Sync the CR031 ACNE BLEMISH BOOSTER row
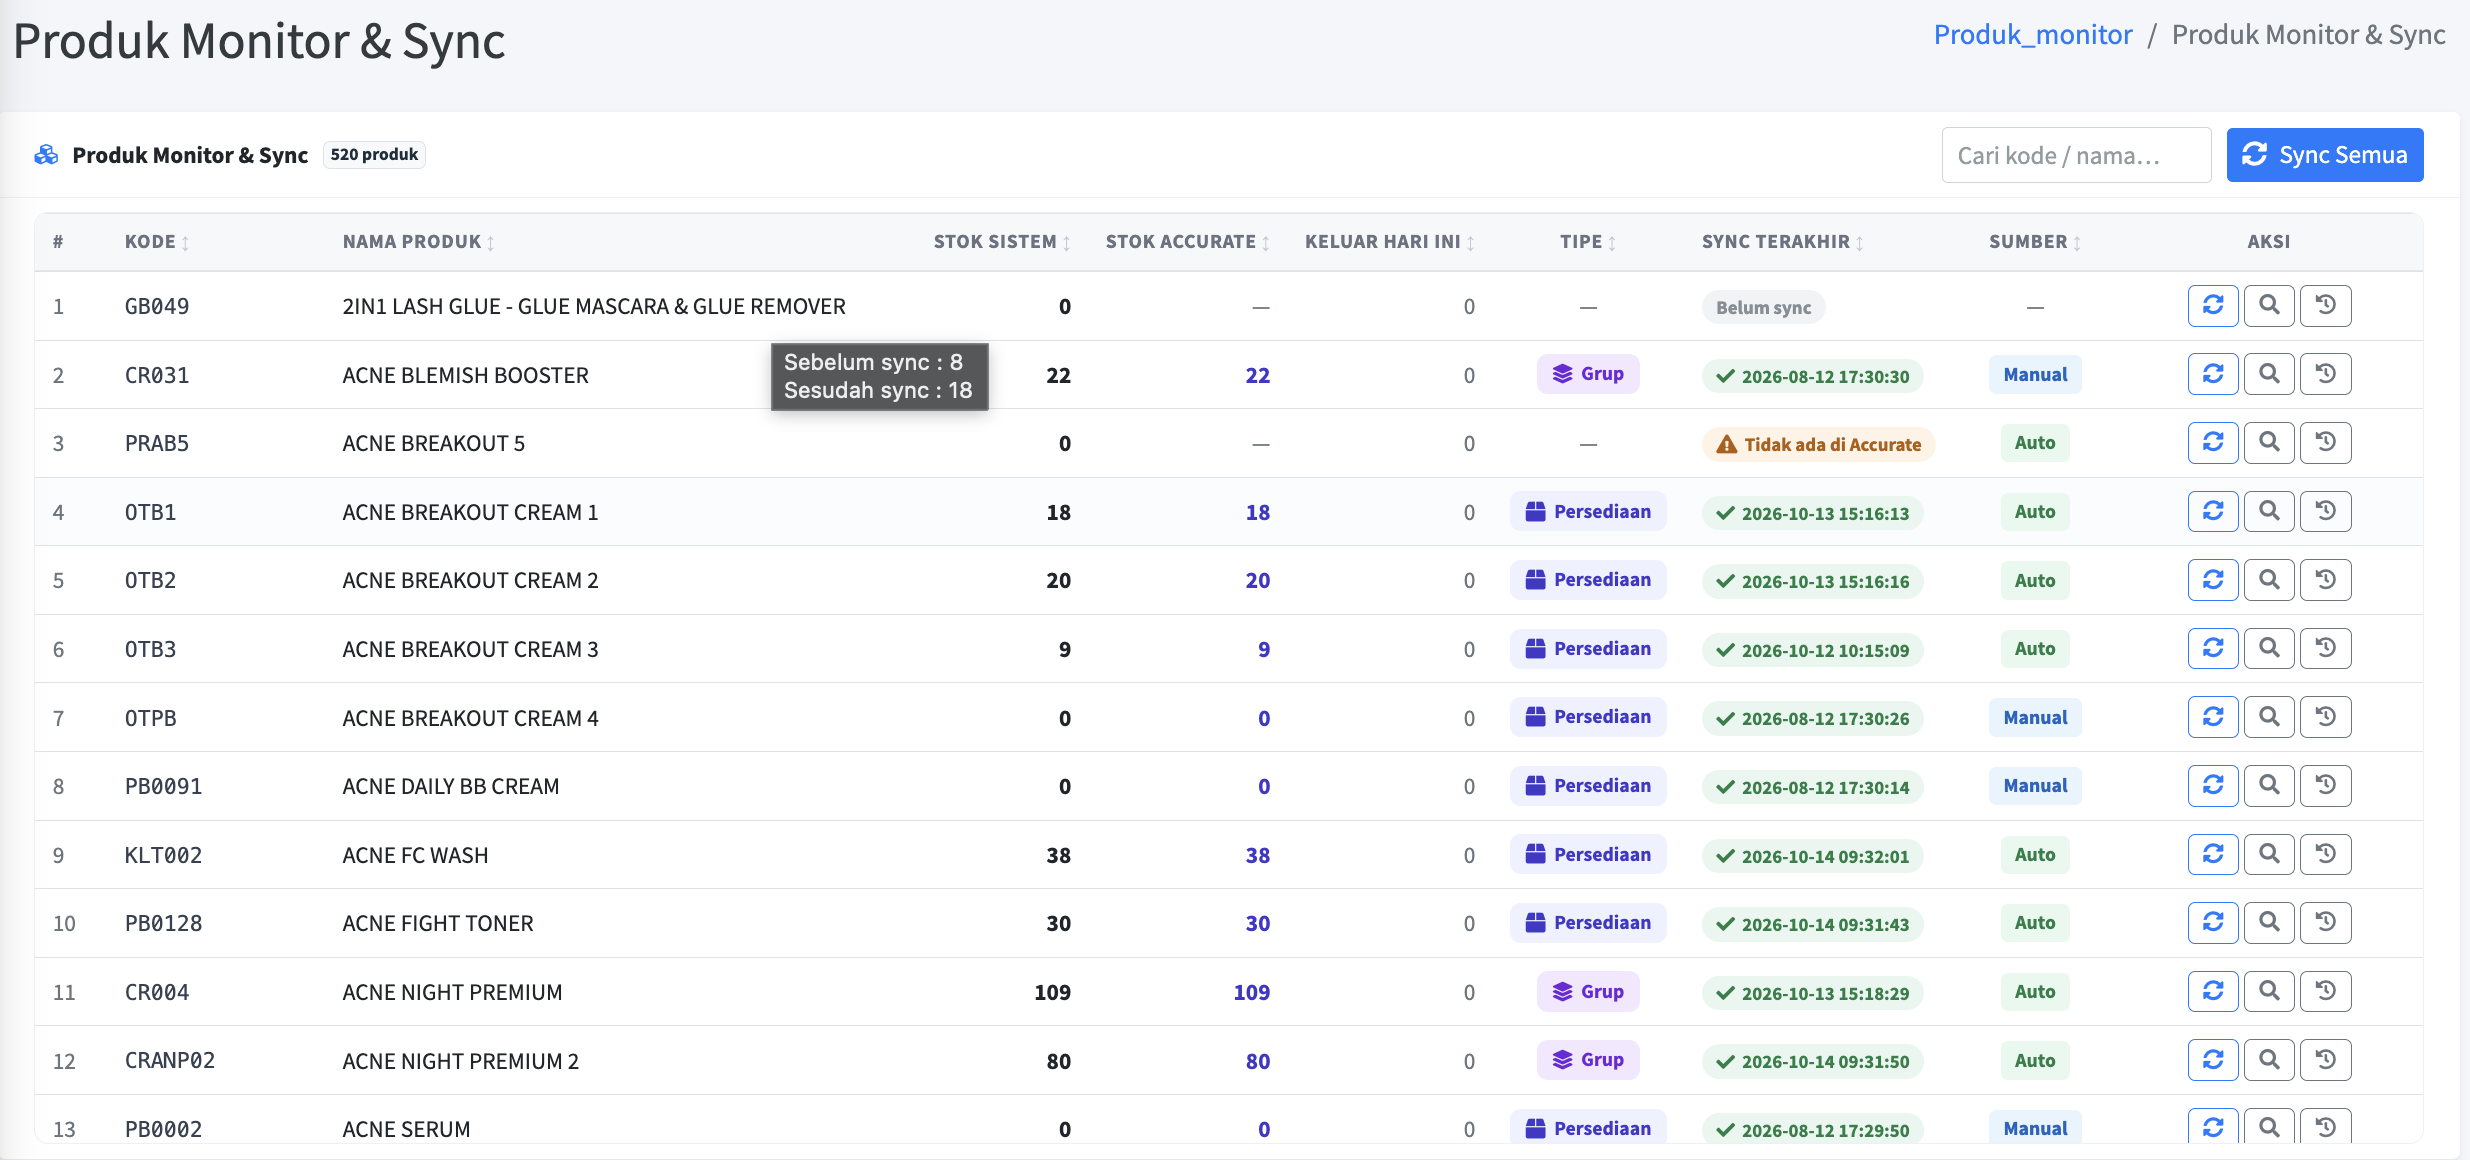This screenshot has height=1160, width=2470. click(2212, 374)
